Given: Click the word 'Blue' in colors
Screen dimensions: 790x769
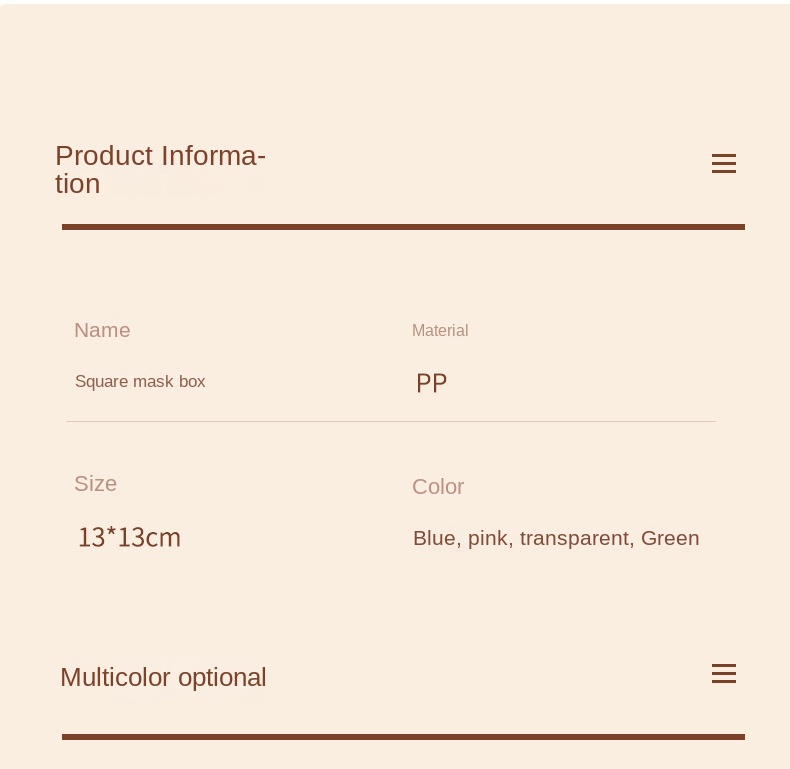Looking at the screenshot, I should 434,538.
